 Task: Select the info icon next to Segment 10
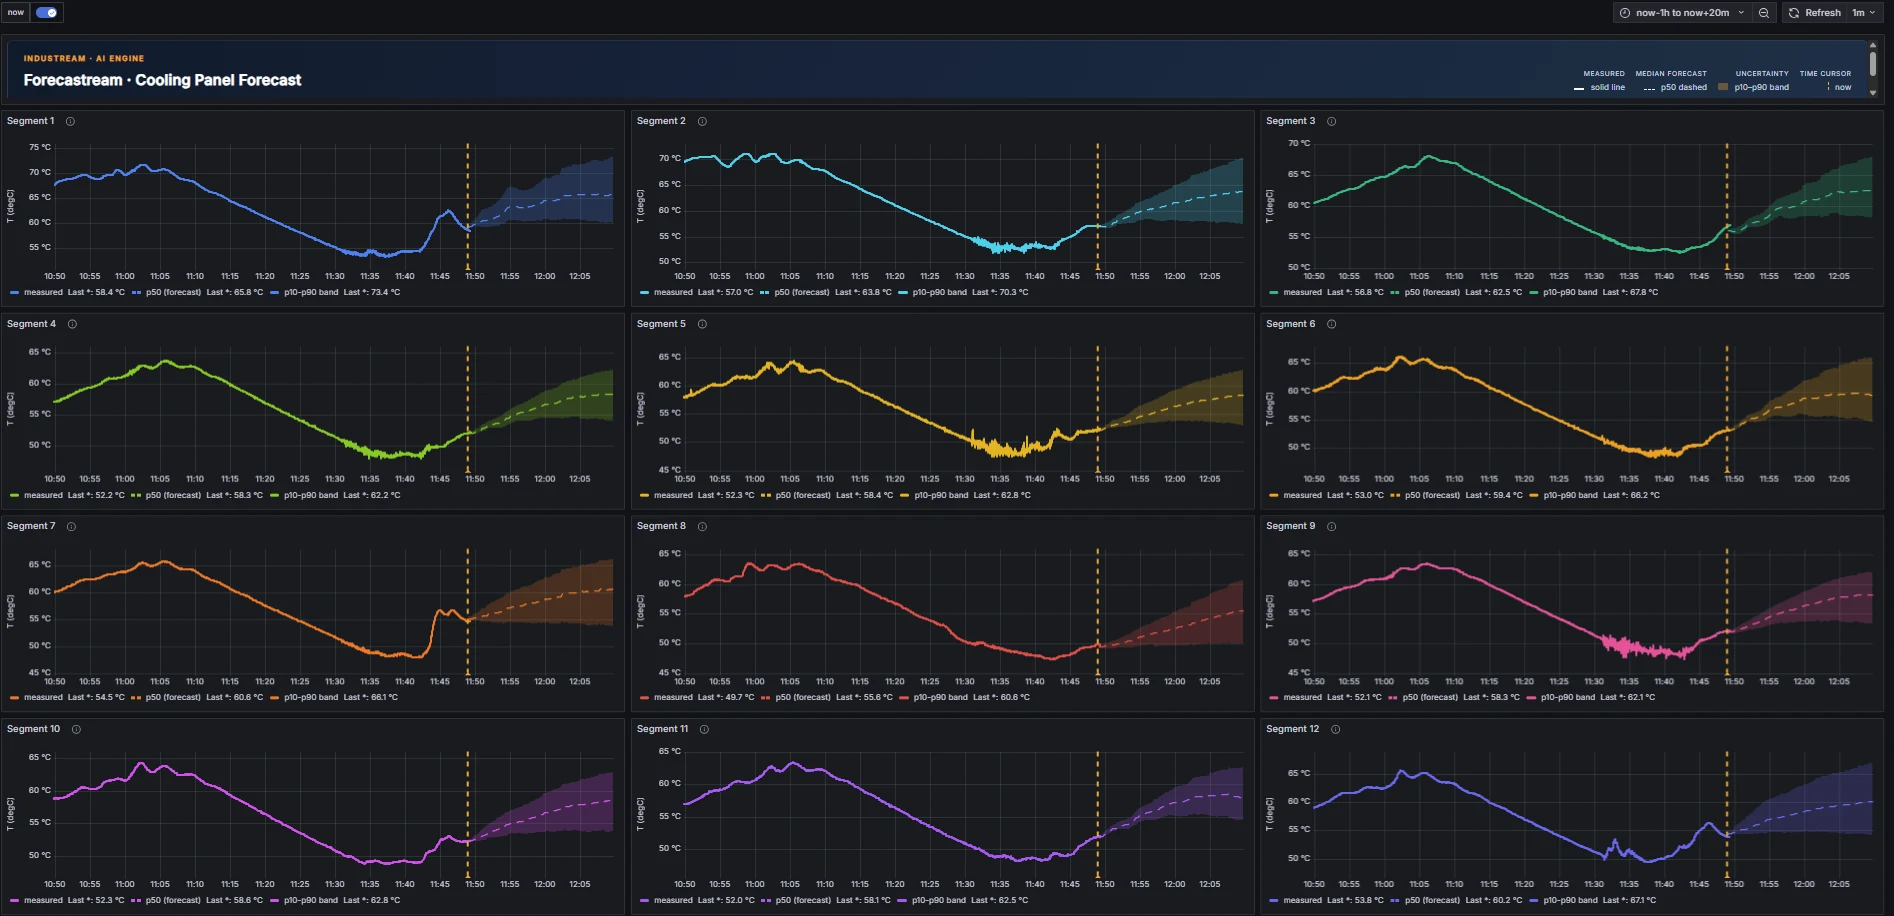(x=76, y=728)
